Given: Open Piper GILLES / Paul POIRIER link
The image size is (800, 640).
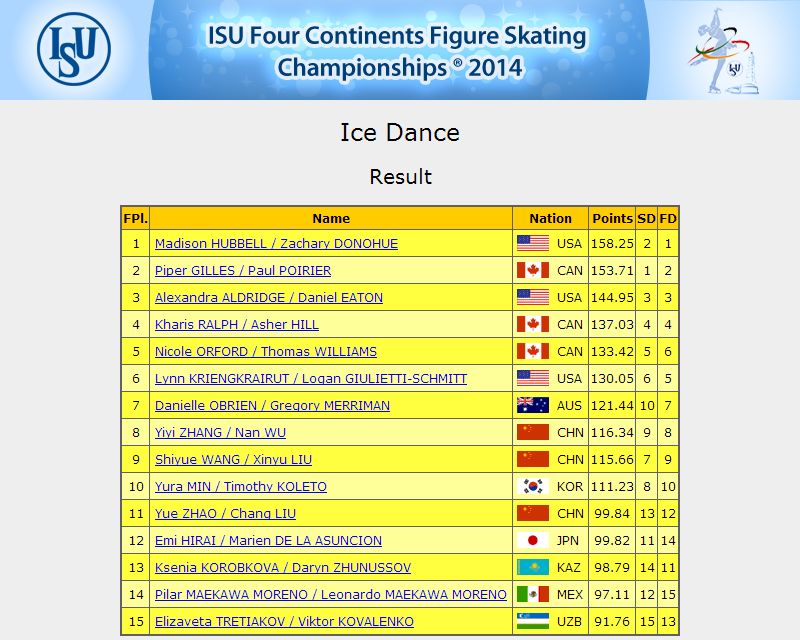Looking at the screenshot, I should 243,270.
